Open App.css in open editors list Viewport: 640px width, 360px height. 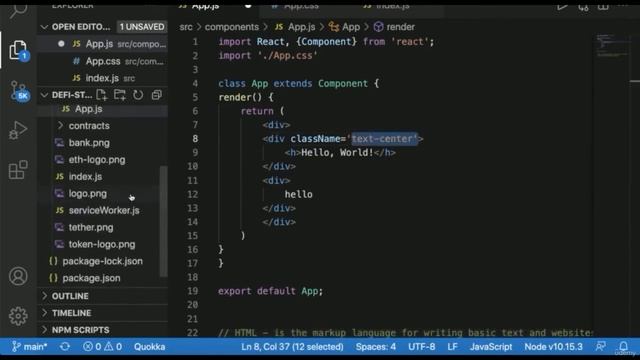[102, 61]
